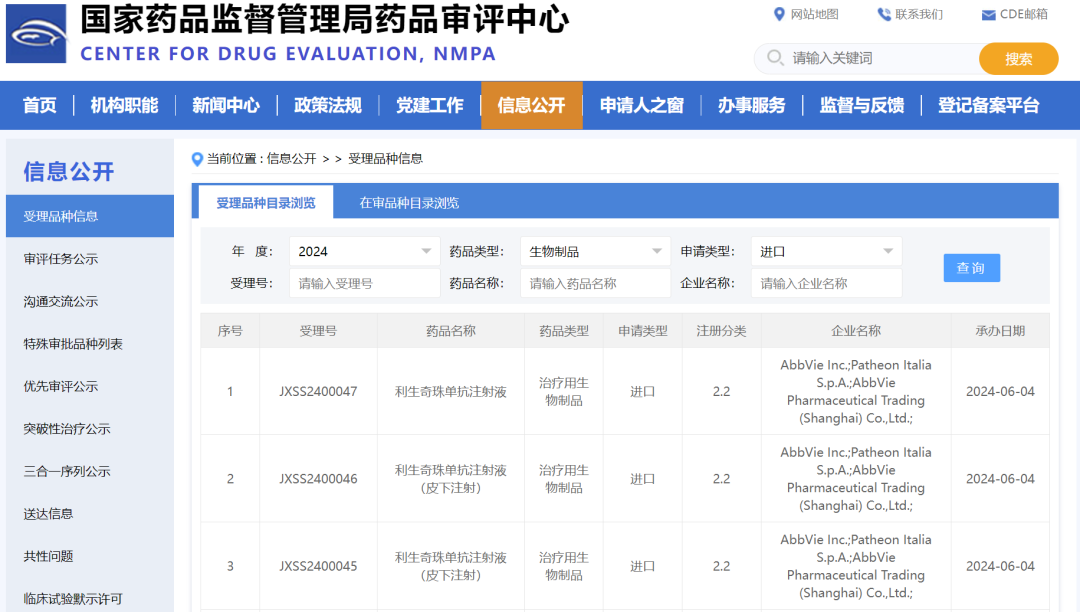Click the NMPA logo emblem

35,33
